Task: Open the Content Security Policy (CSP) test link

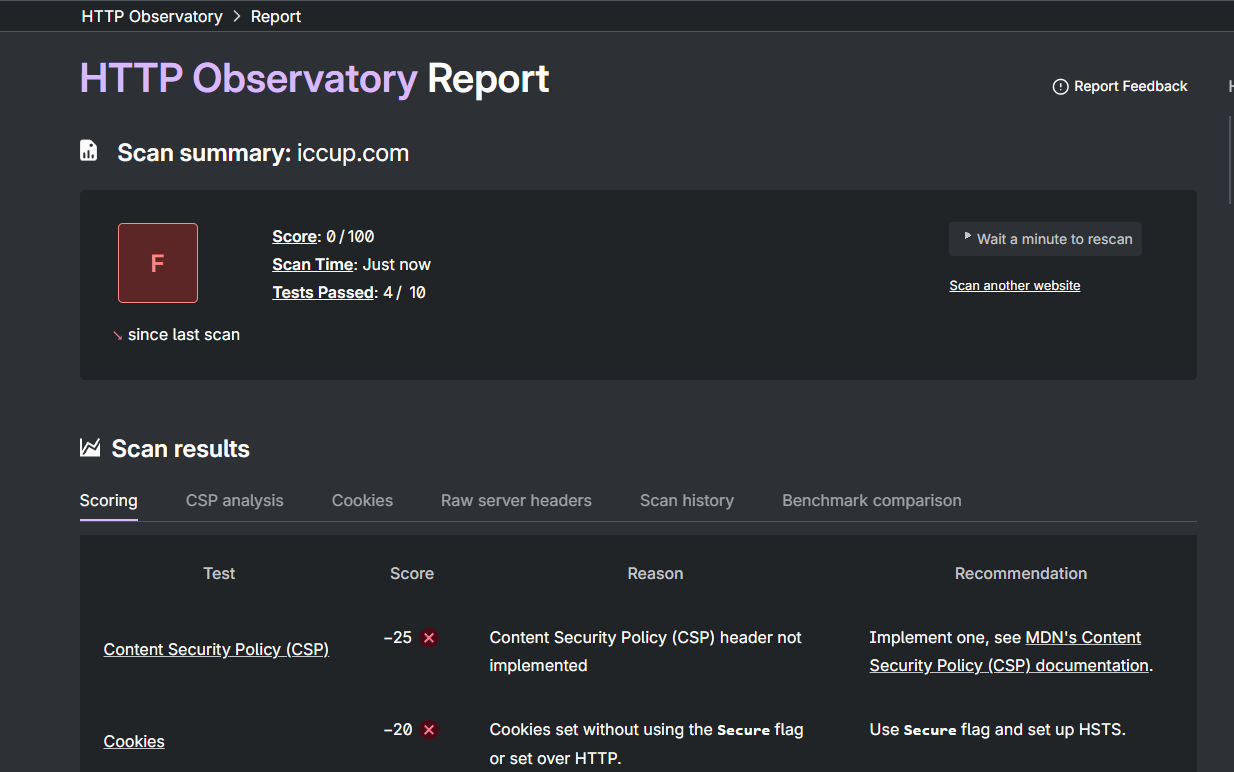Action: point(216,650)
